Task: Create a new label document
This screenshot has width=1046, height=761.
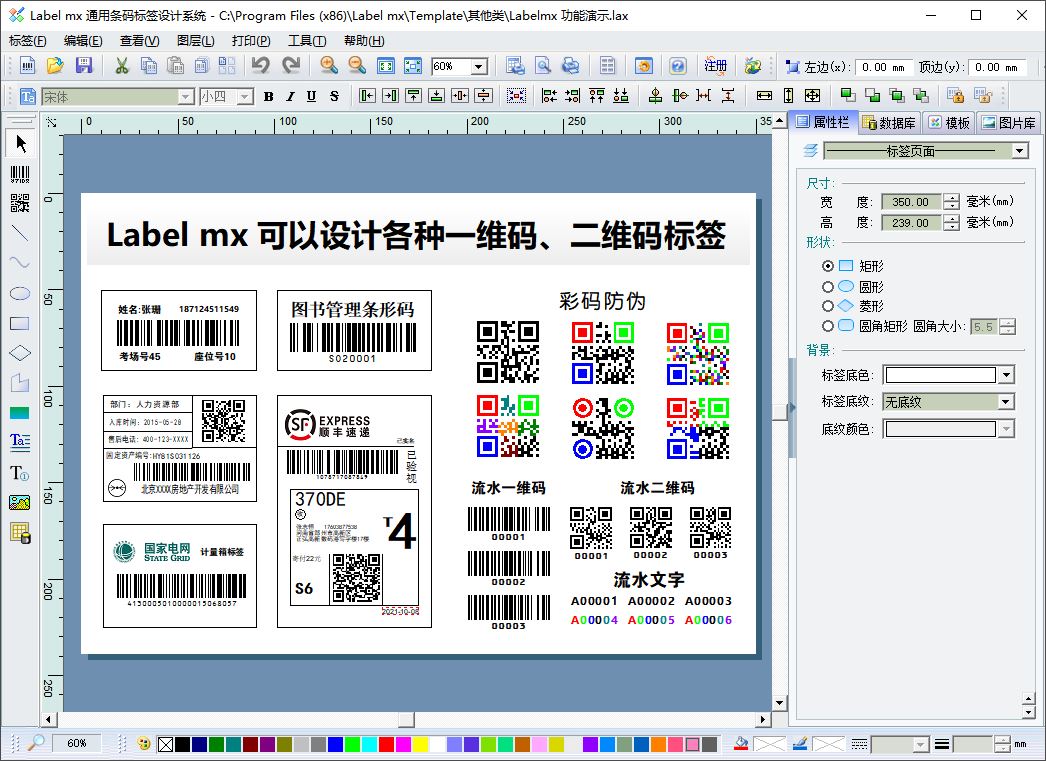Action: (x=27, y=65)
